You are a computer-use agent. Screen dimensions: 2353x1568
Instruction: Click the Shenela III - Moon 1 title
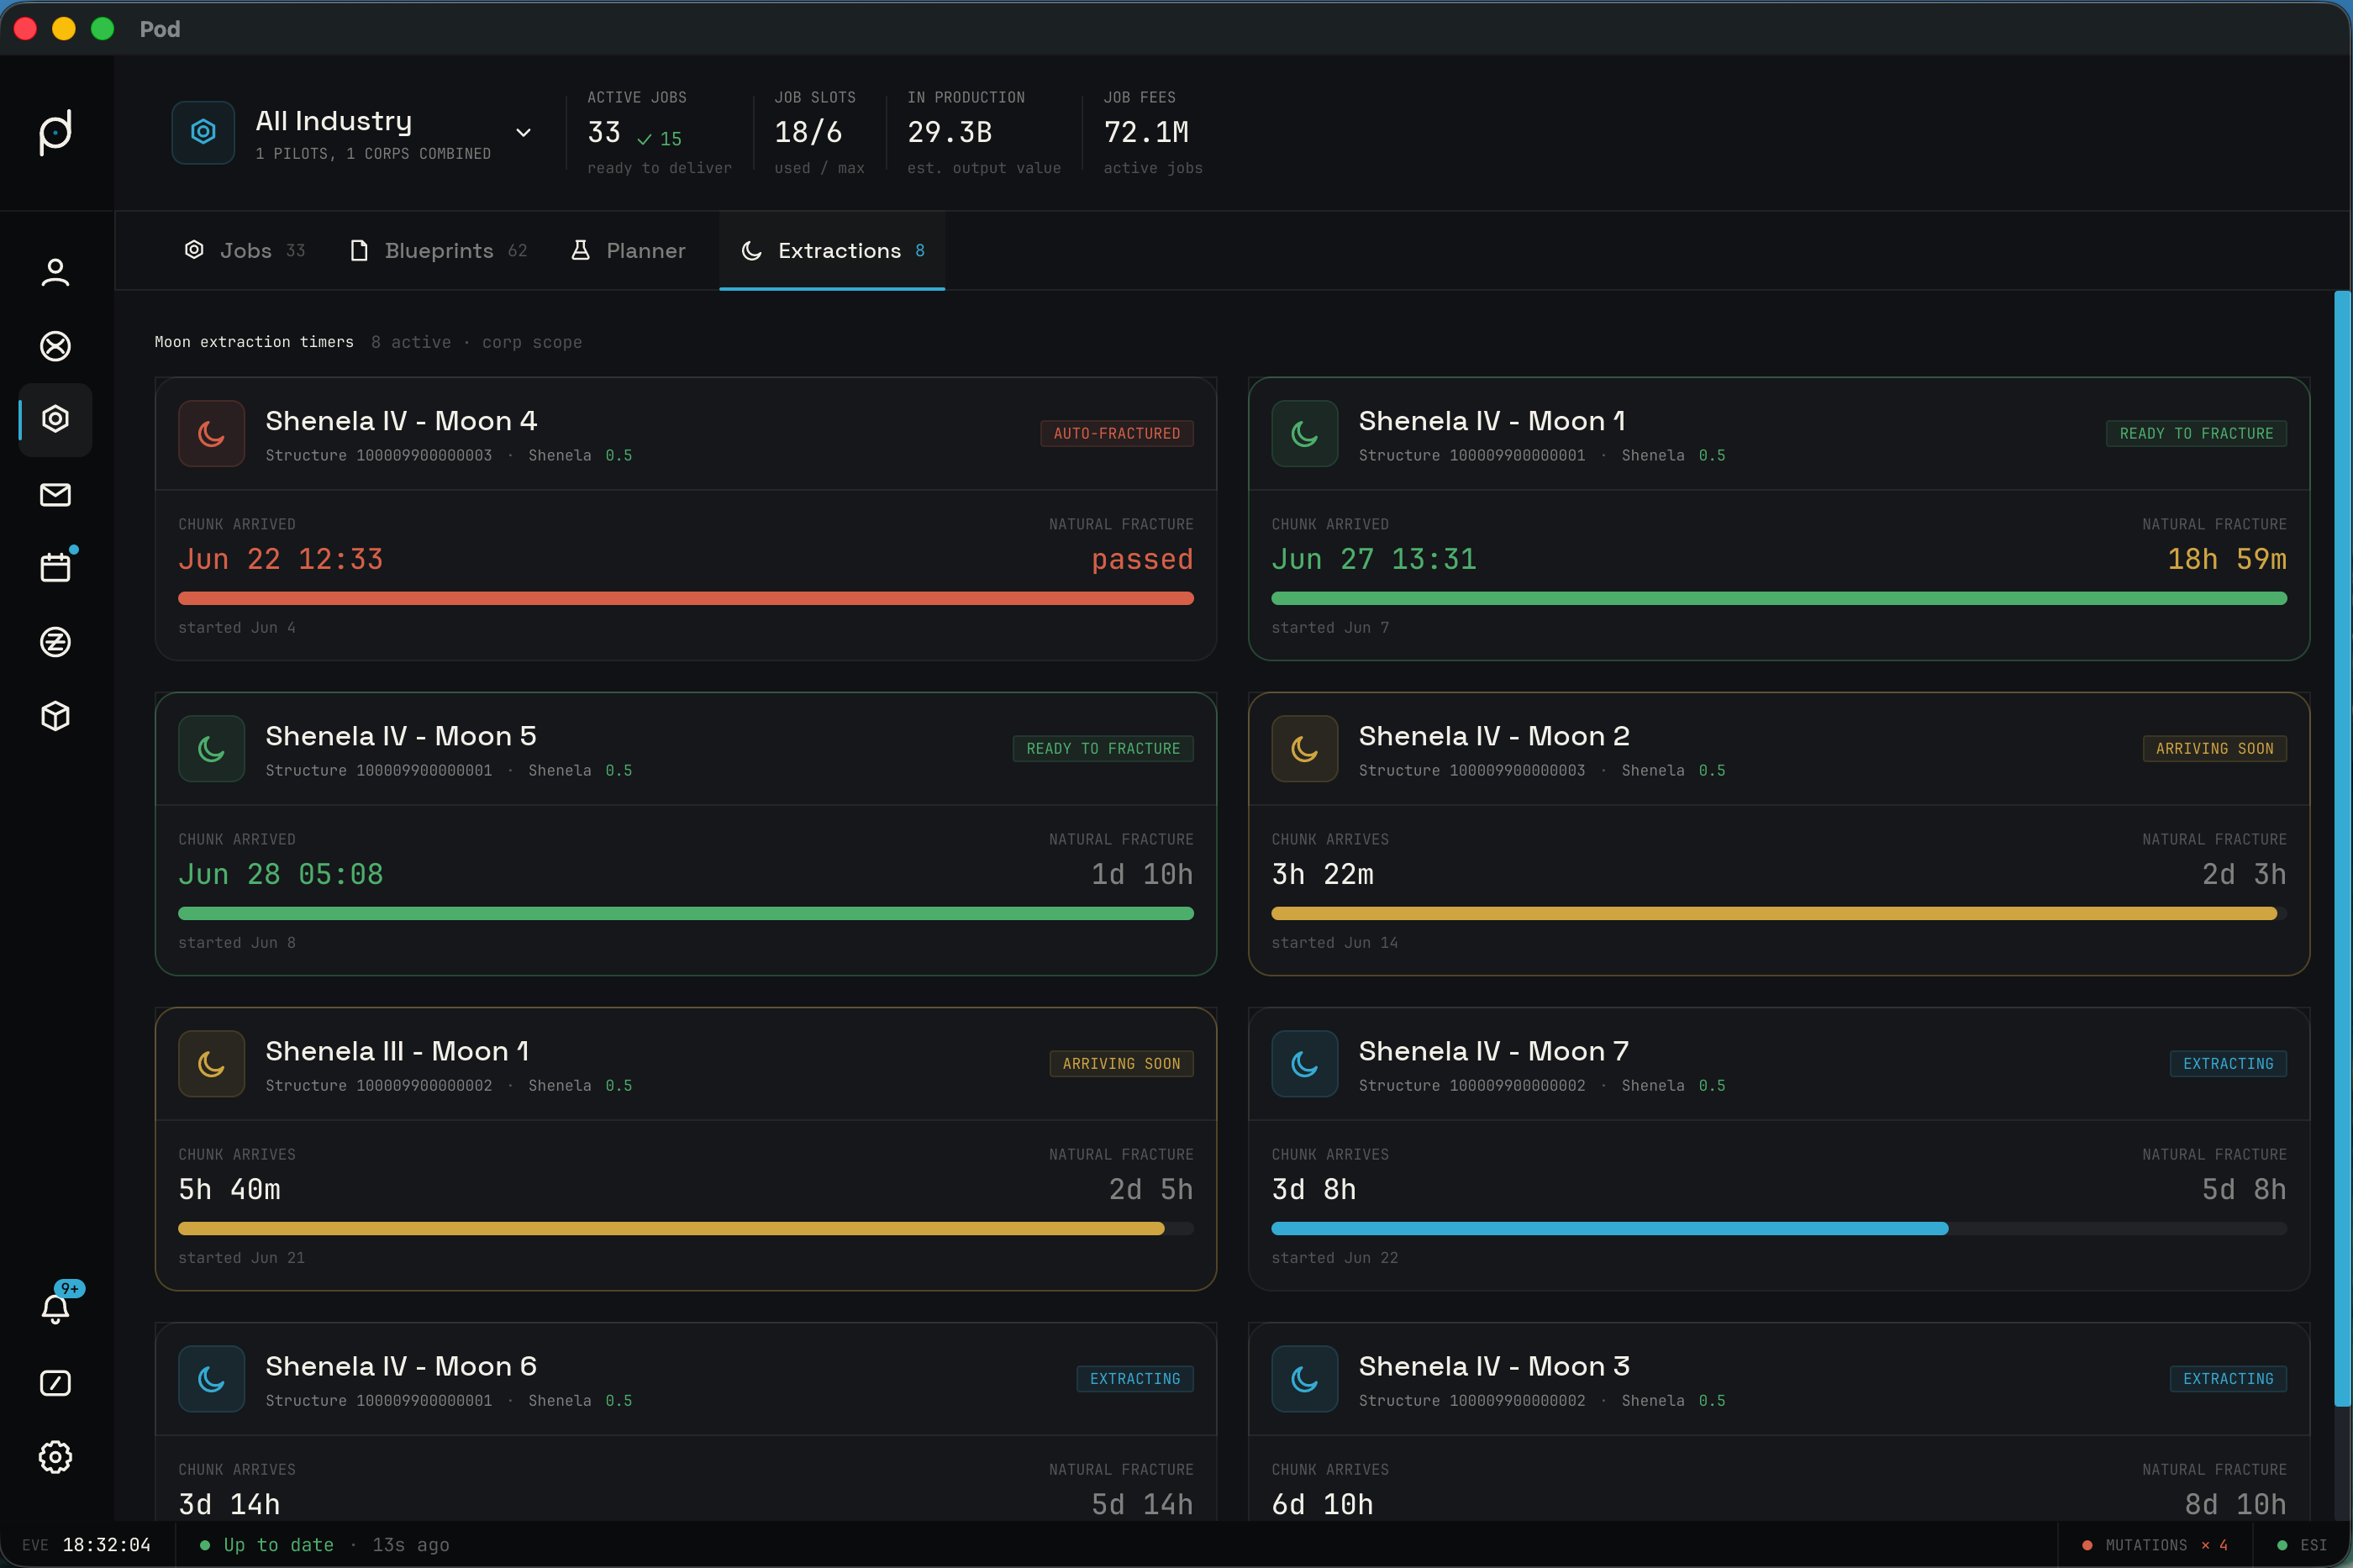[x=397, y=1051]
